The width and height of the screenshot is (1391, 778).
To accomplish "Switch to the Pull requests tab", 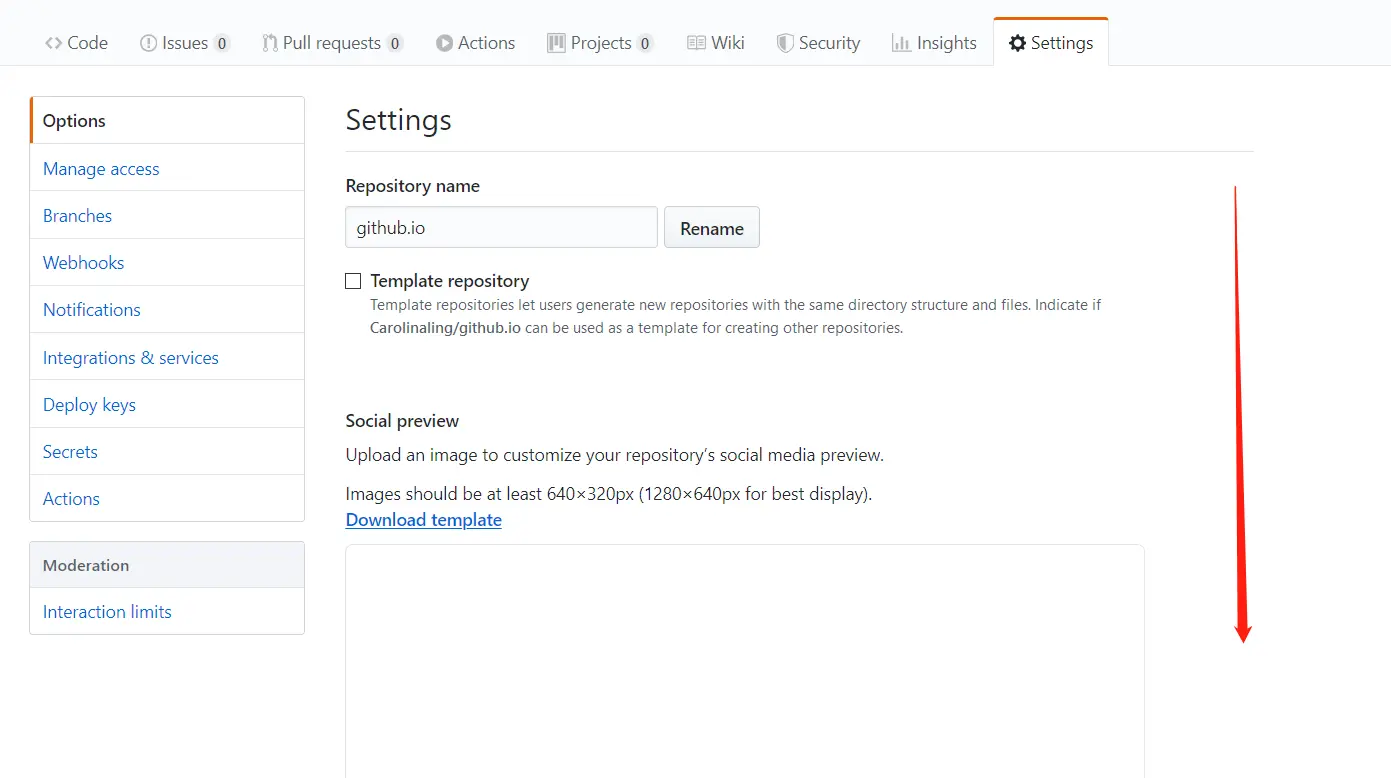I will click(x=332, y=43).
